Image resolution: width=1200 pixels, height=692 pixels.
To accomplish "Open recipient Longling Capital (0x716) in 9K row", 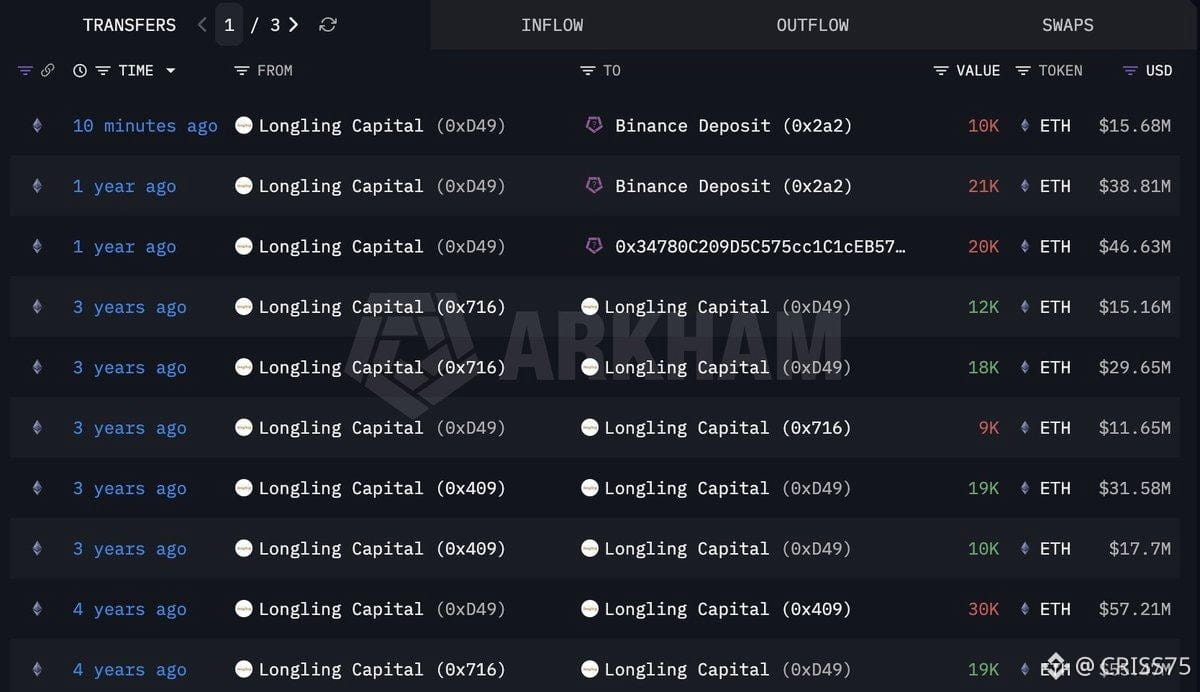I will 728,428.
